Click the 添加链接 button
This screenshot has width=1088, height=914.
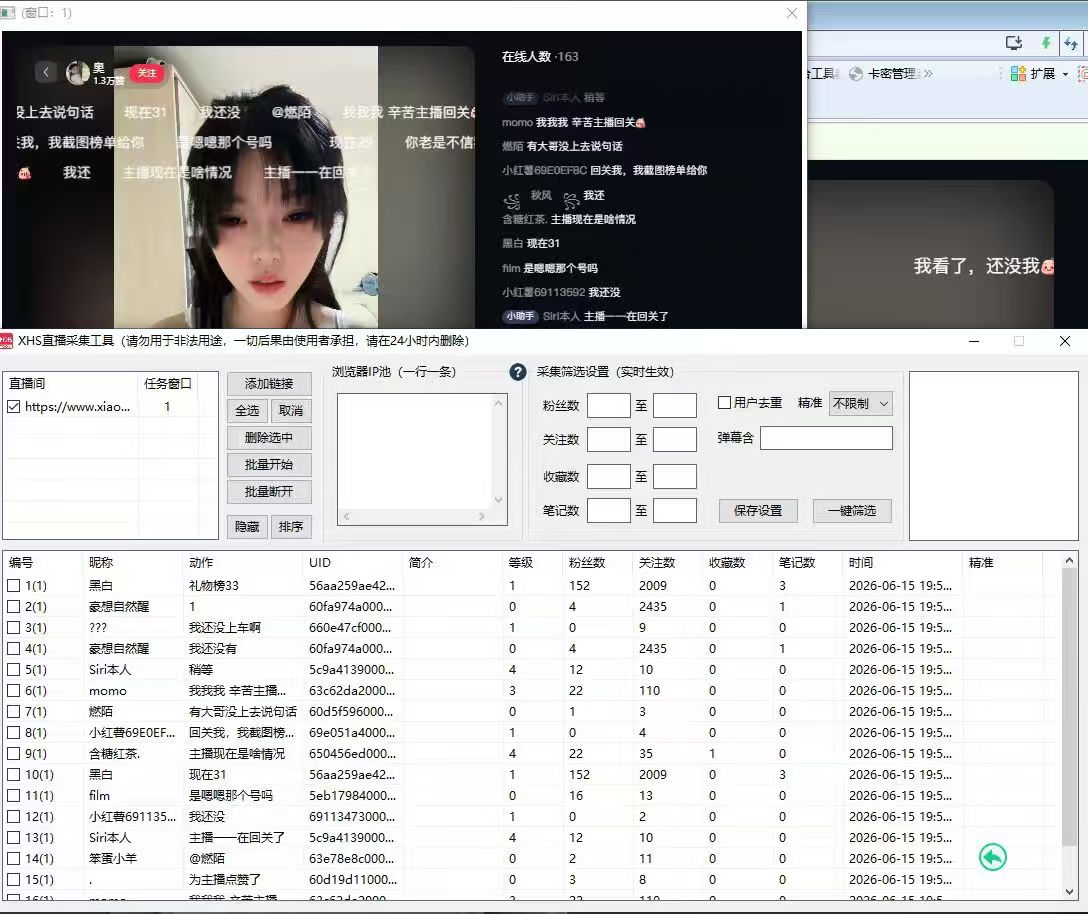269,384
